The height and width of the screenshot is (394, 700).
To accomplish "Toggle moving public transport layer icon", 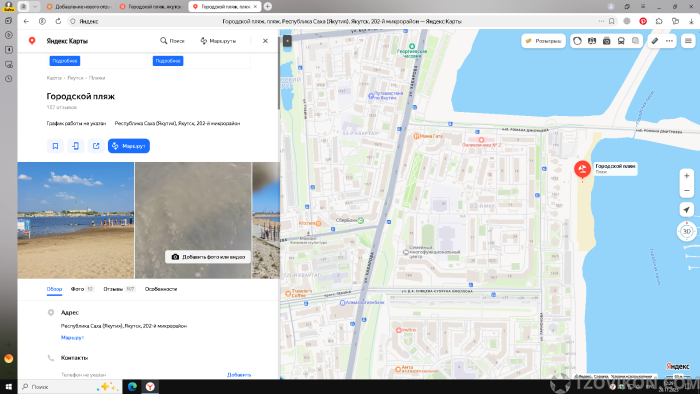I will click(621, 41).
